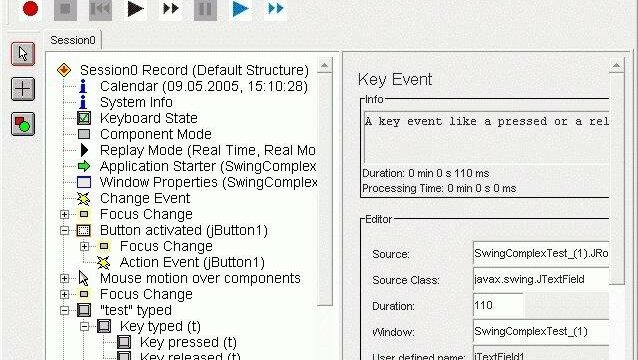Select the "test" typed tree entry

tap(136, 310)
